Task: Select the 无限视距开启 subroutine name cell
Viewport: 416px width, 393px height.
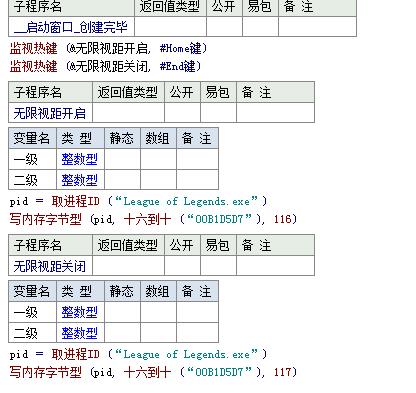Action: coord(50,113)
